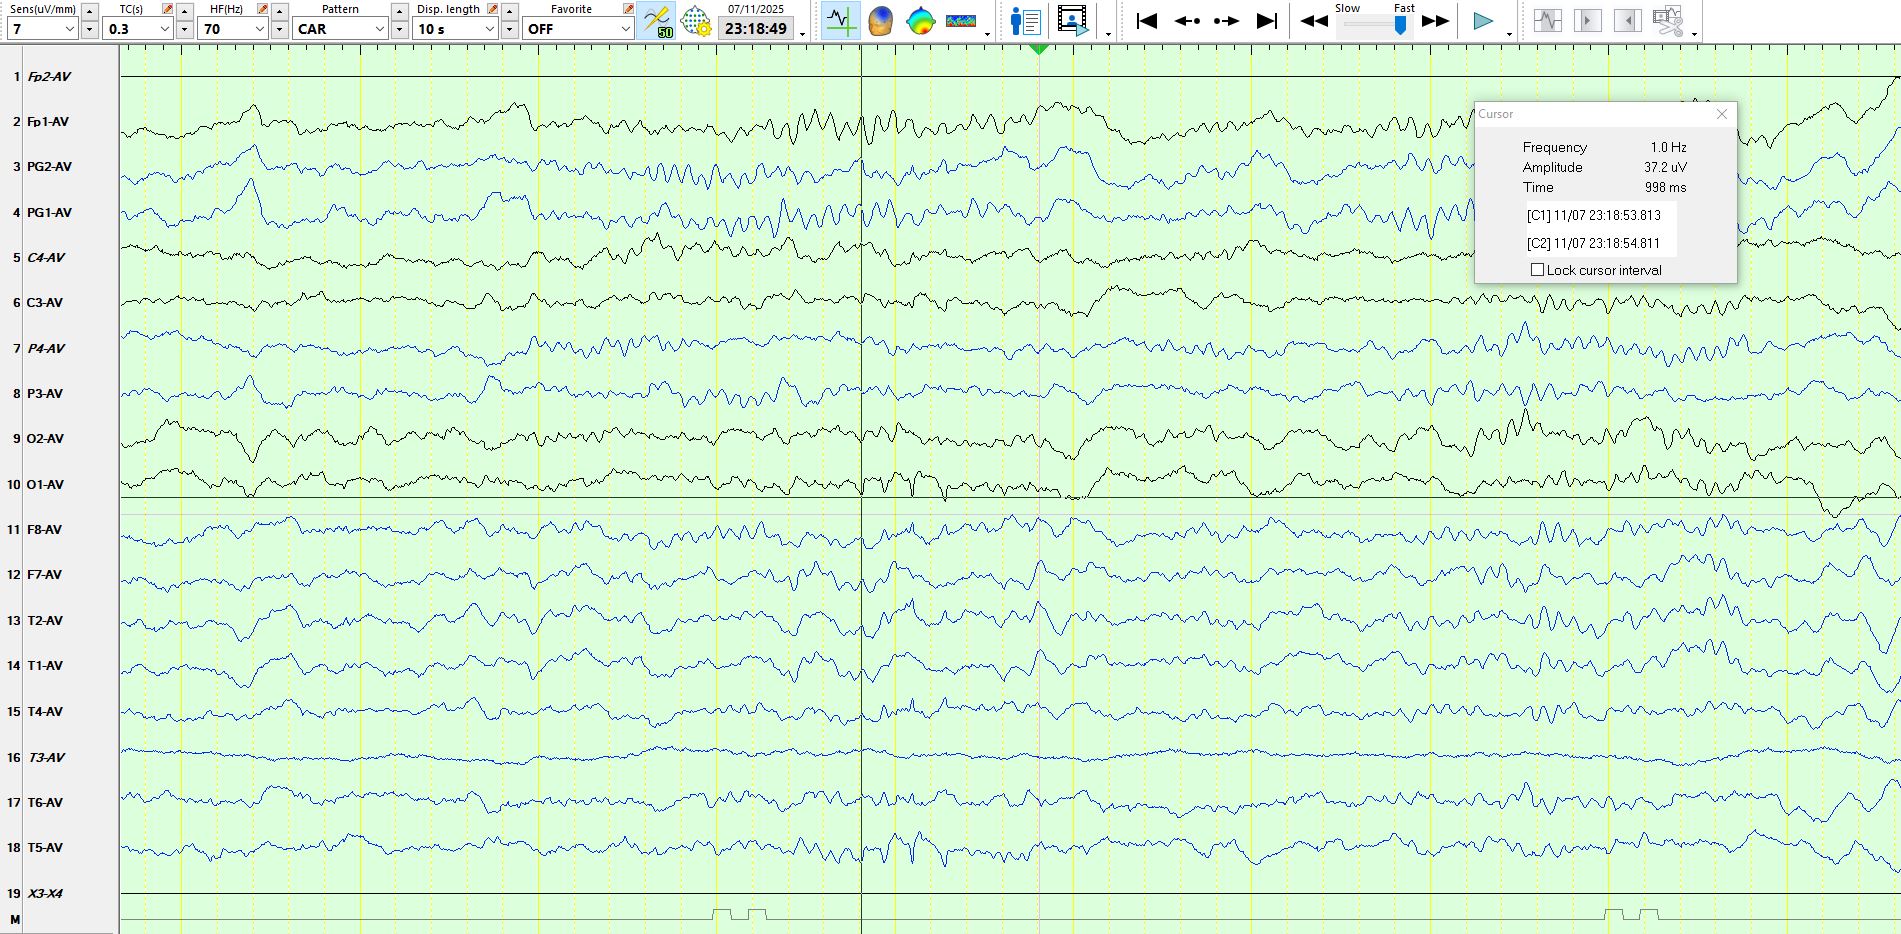Open the 3D head voltage map
Viewport: 1901px width, 934px height.
pyautogui.click(x=880, y=21)
